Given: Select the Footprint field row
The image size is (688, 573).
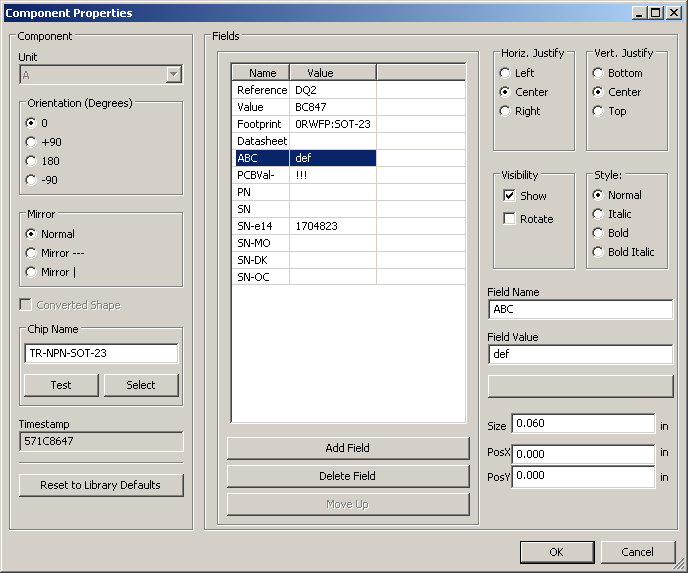Looking at the screenshot, I should pos(348,124).
